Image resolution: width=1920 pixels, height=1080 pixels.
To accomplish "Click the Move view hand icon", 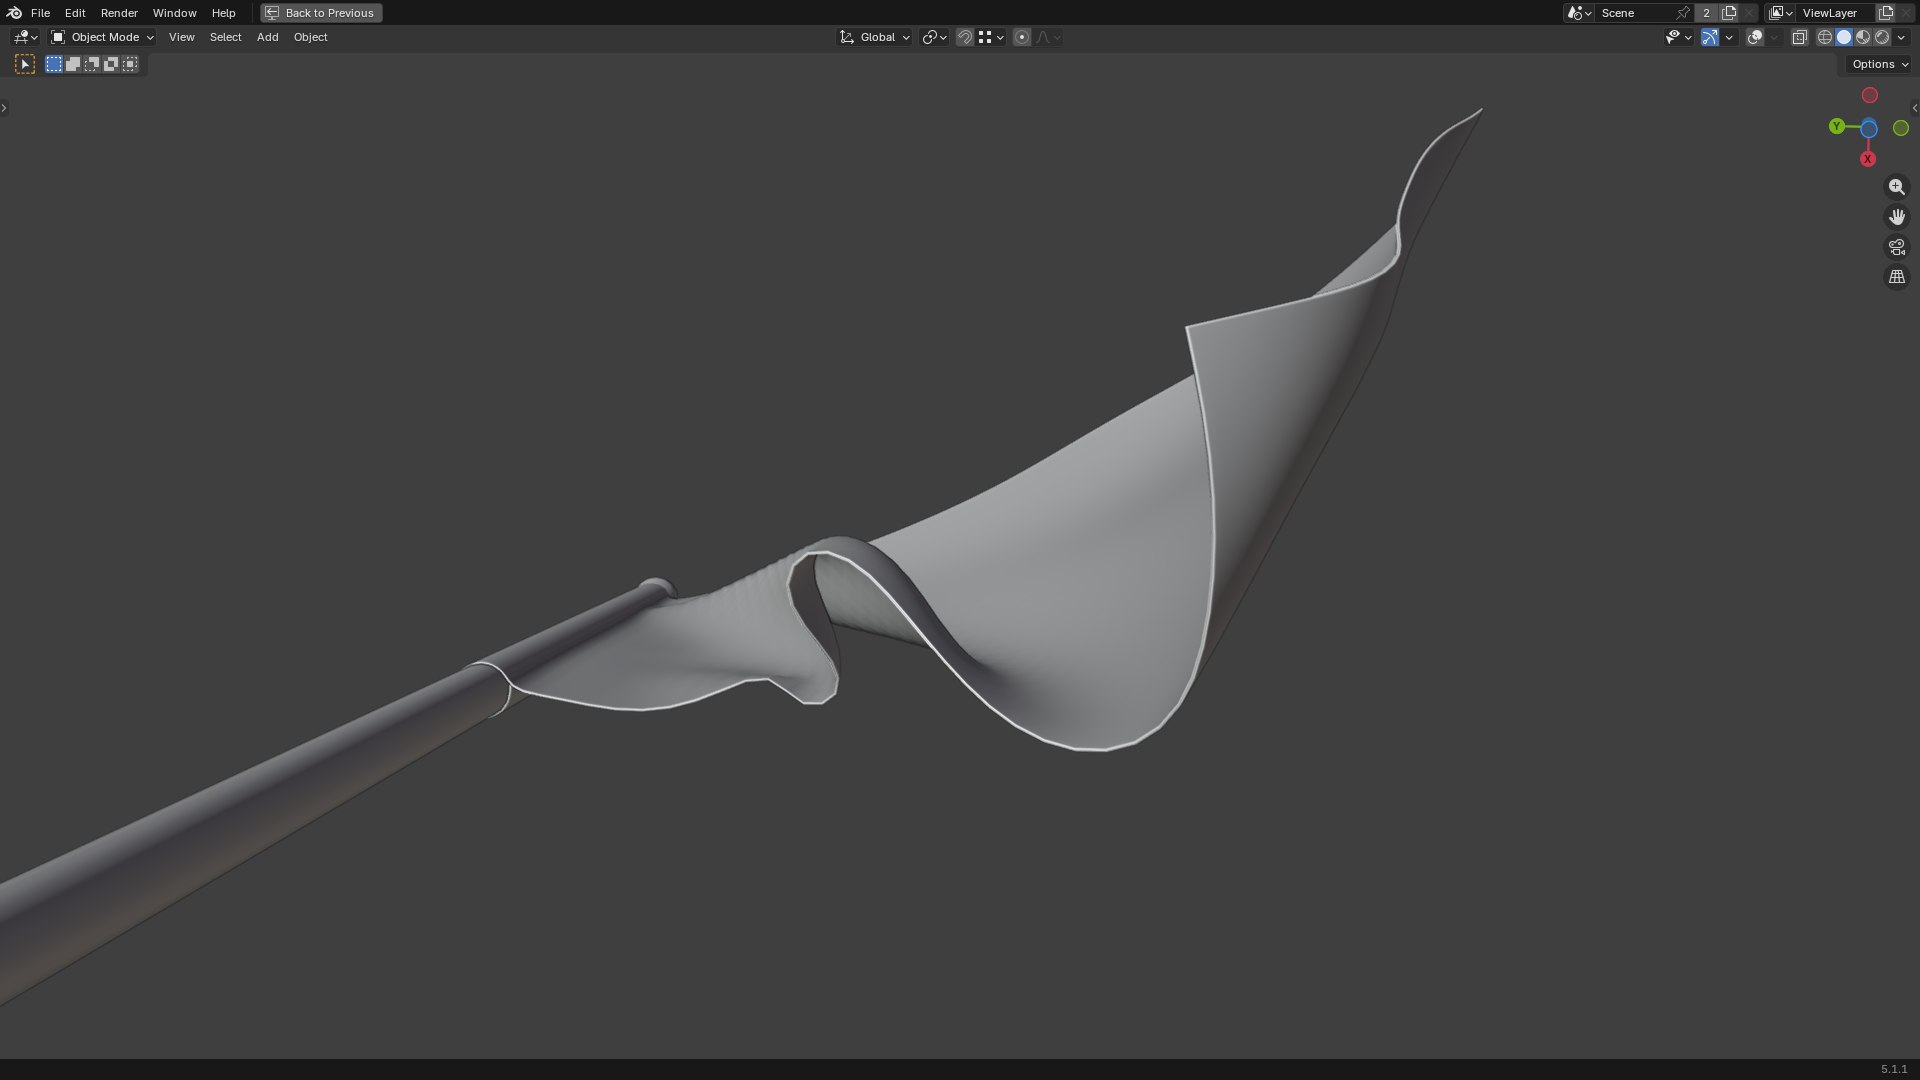I will tap(1896, 217).
